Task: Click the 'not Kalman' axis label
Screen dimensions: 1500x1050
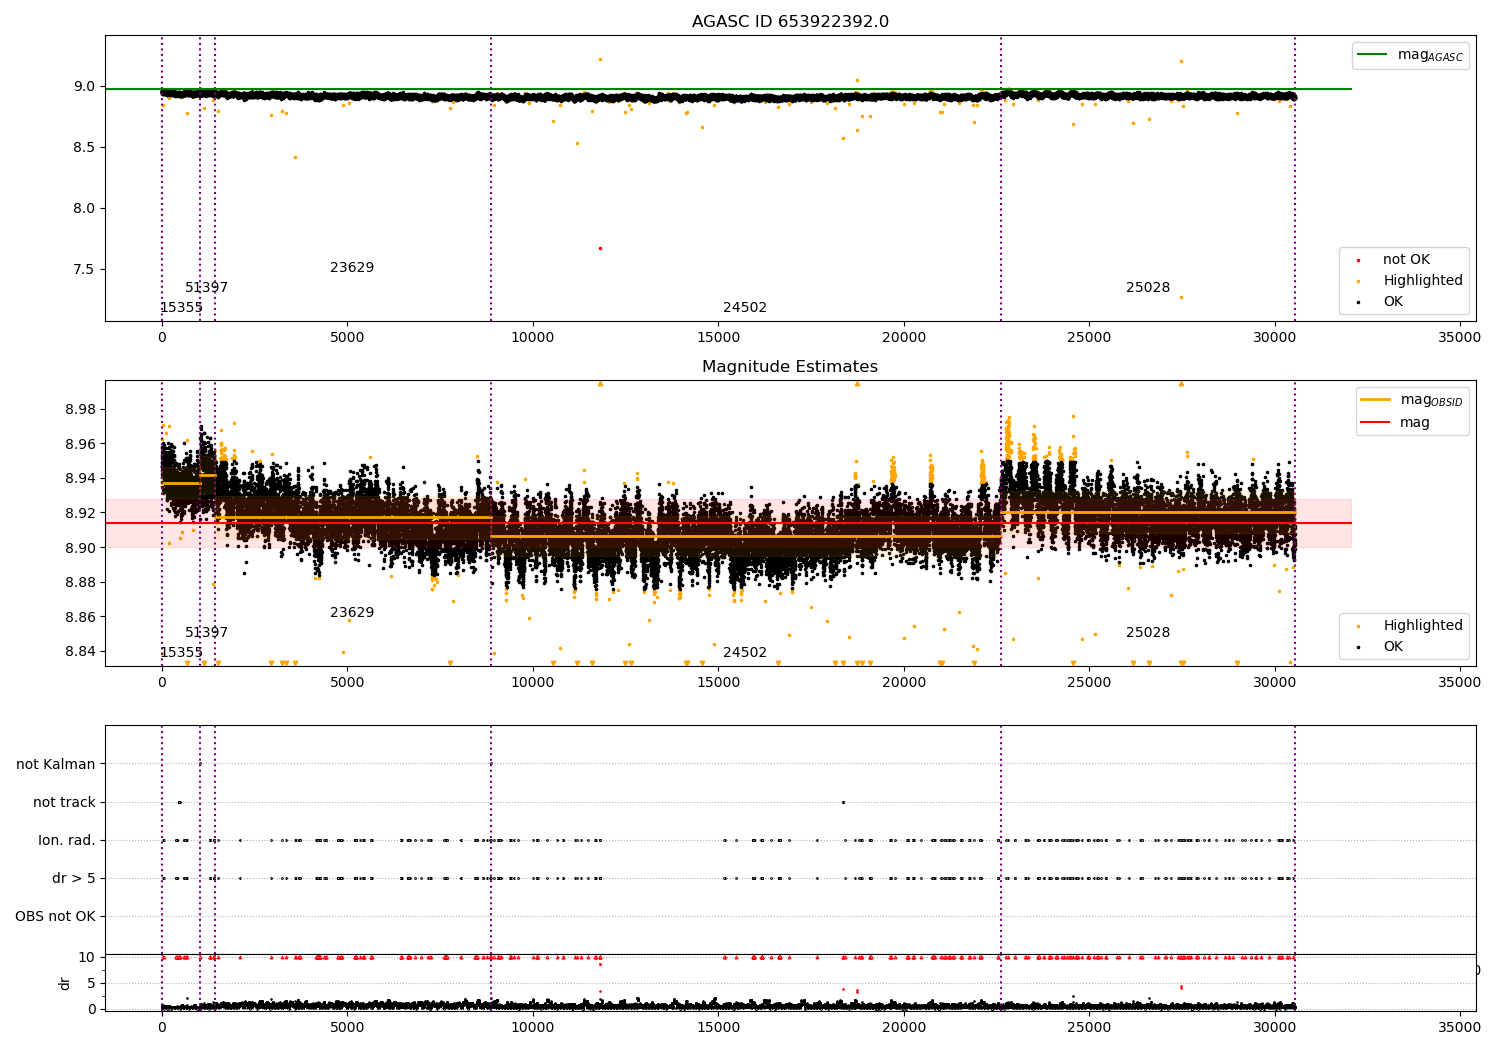Action: pyautogui.click(x=56, y=764)
